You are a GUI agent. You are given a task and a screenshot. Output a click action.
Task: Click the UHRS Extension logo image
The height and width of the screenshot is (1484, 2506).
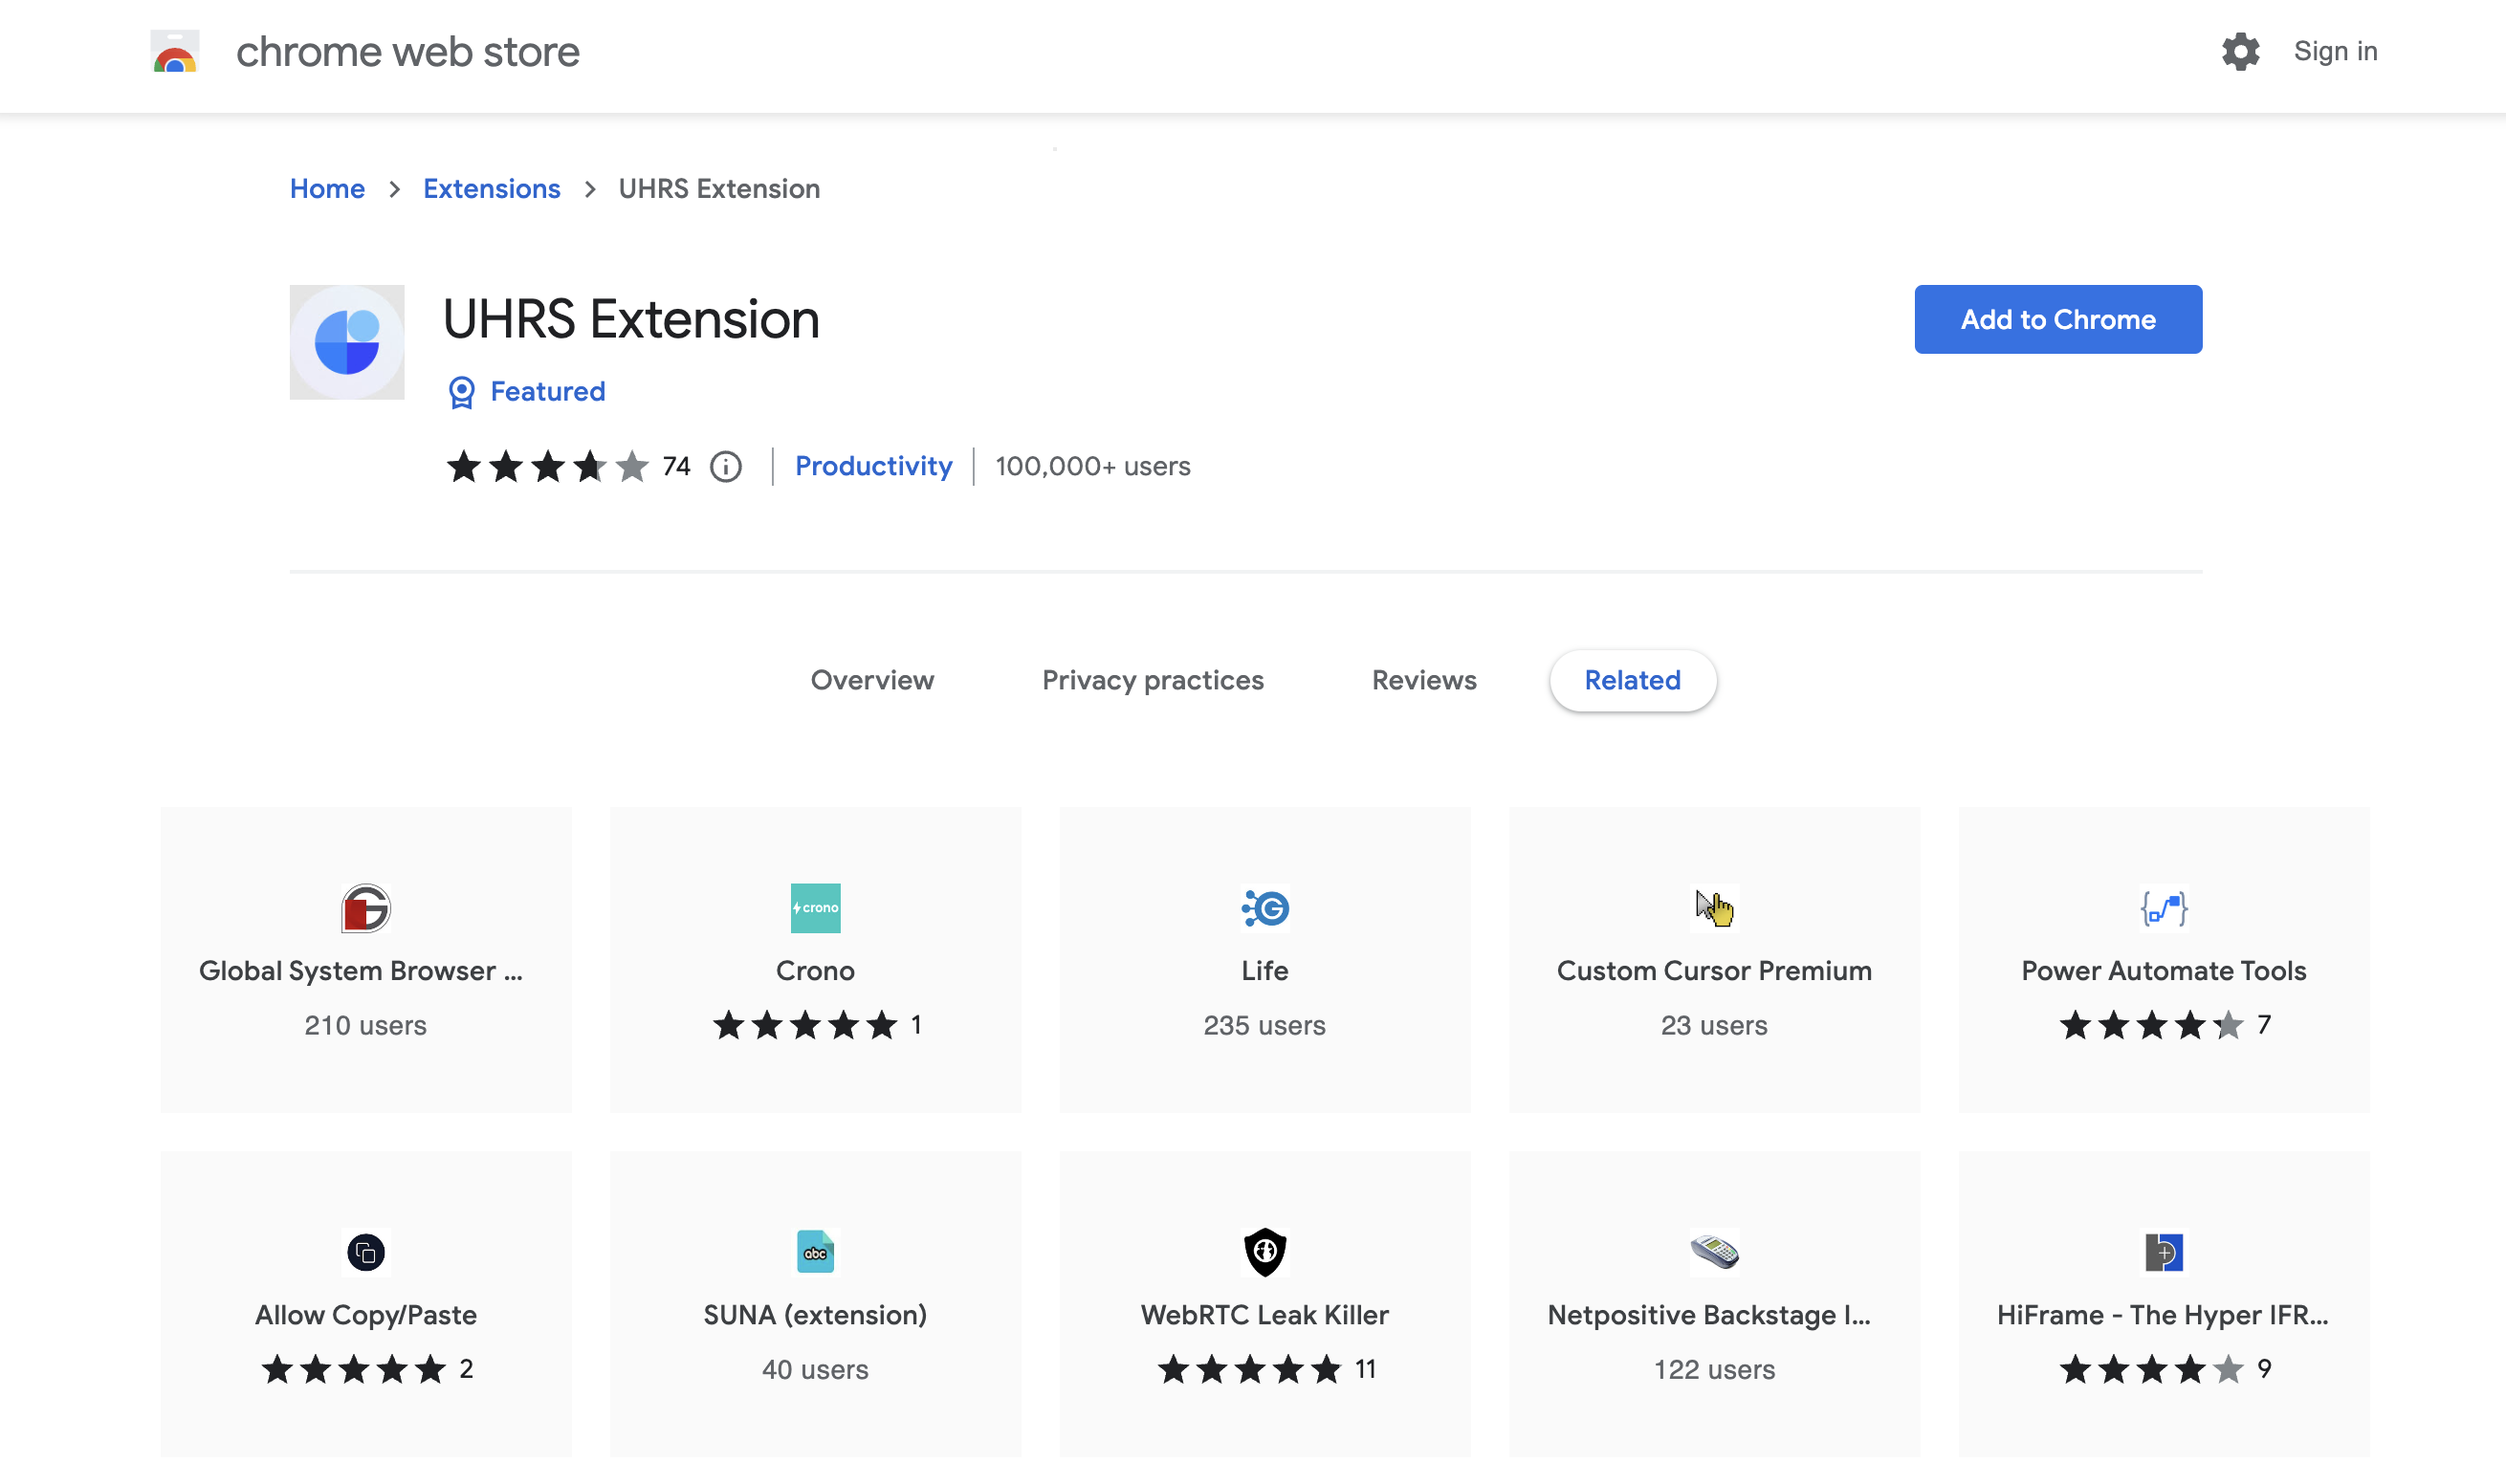[x=347, y=342]
